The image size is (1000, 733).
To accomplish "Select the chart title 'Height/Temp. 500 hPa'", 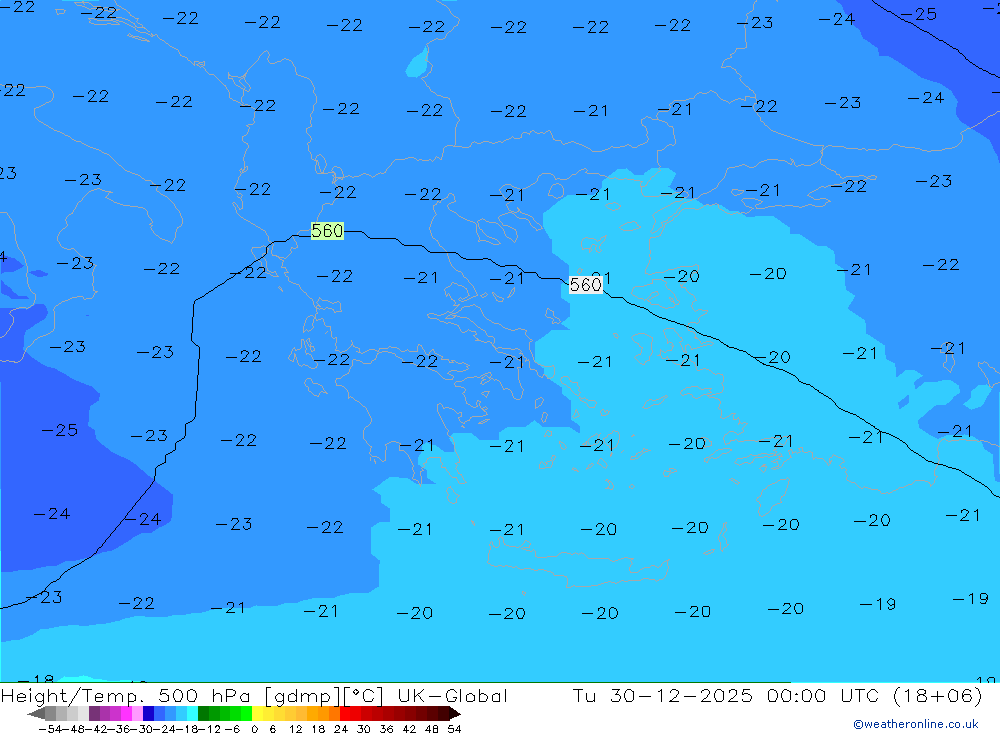I will [126, 695].
